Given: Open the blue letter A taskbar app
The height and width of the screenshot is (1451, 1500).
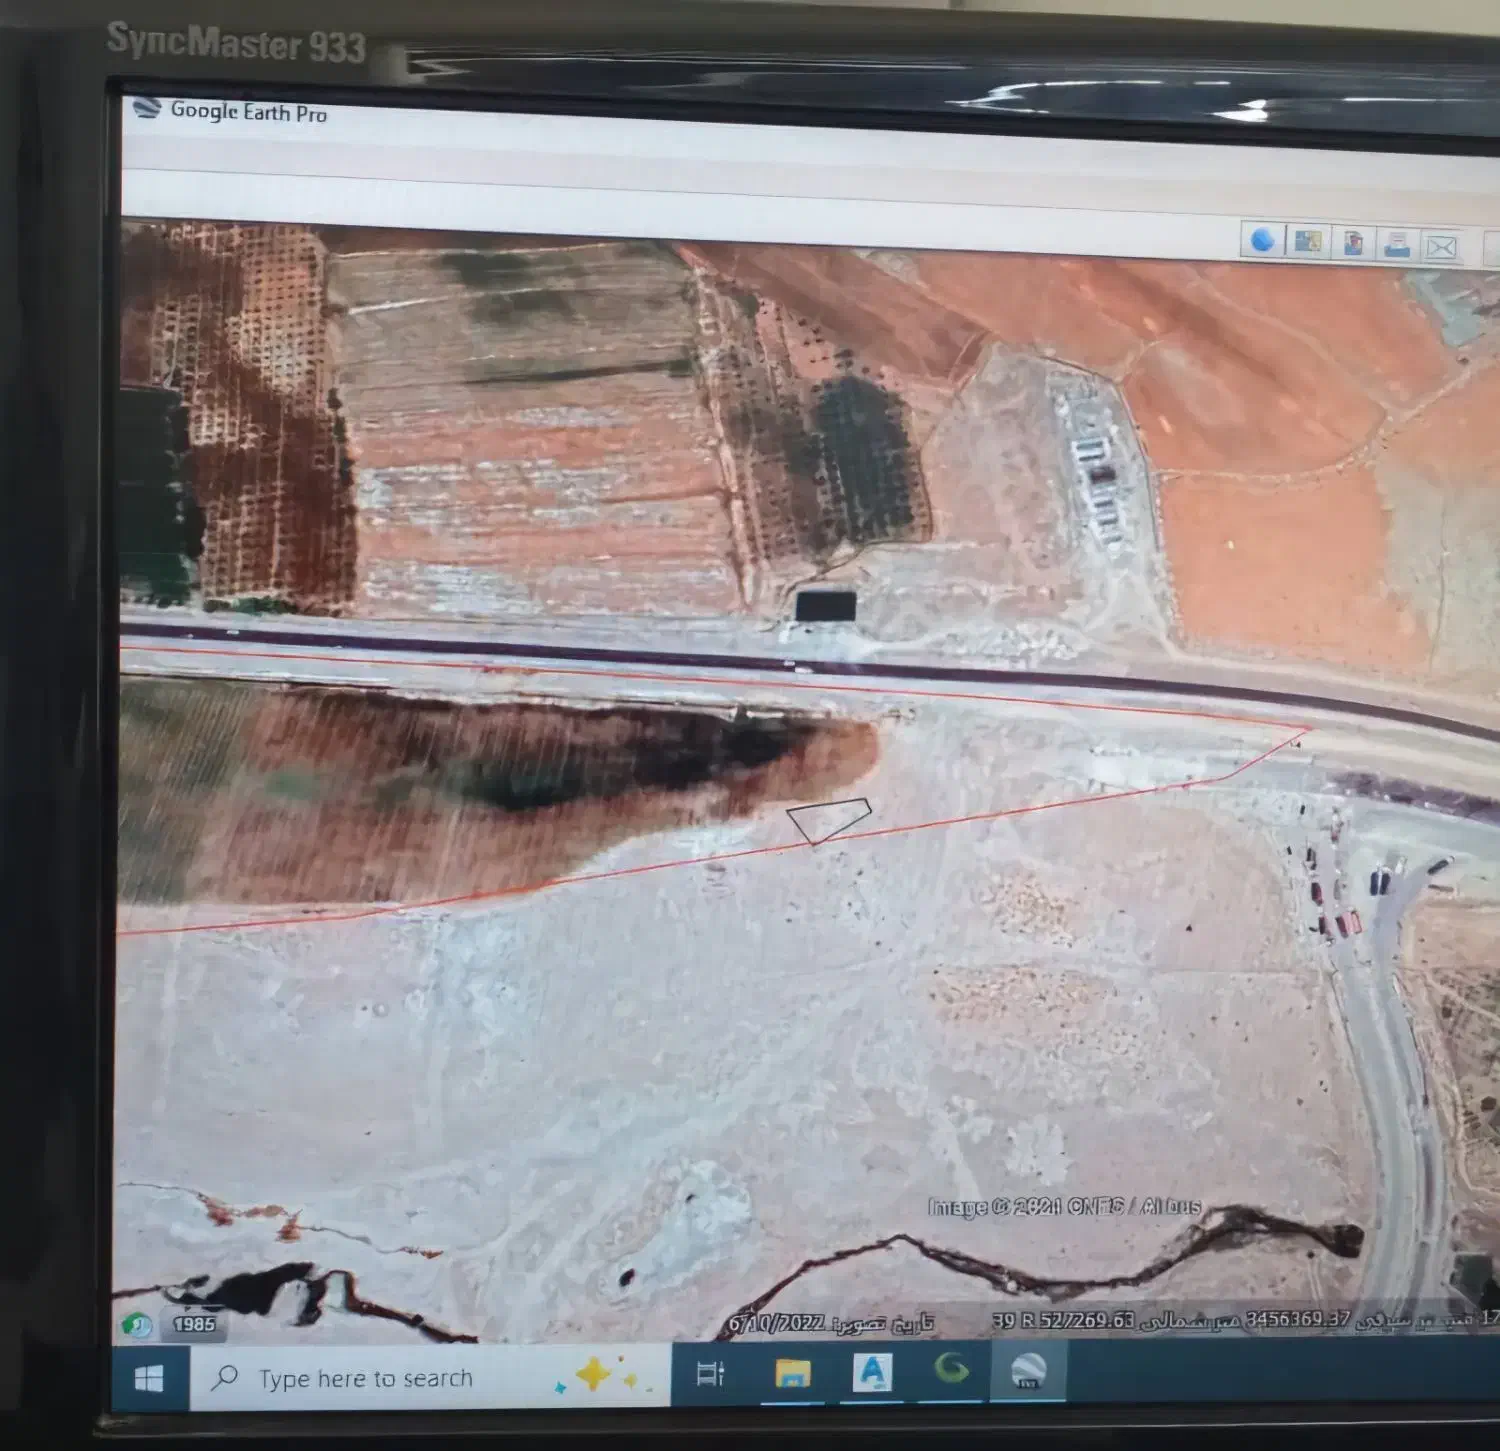Looking at the screenshot, I should [871, 1372].
